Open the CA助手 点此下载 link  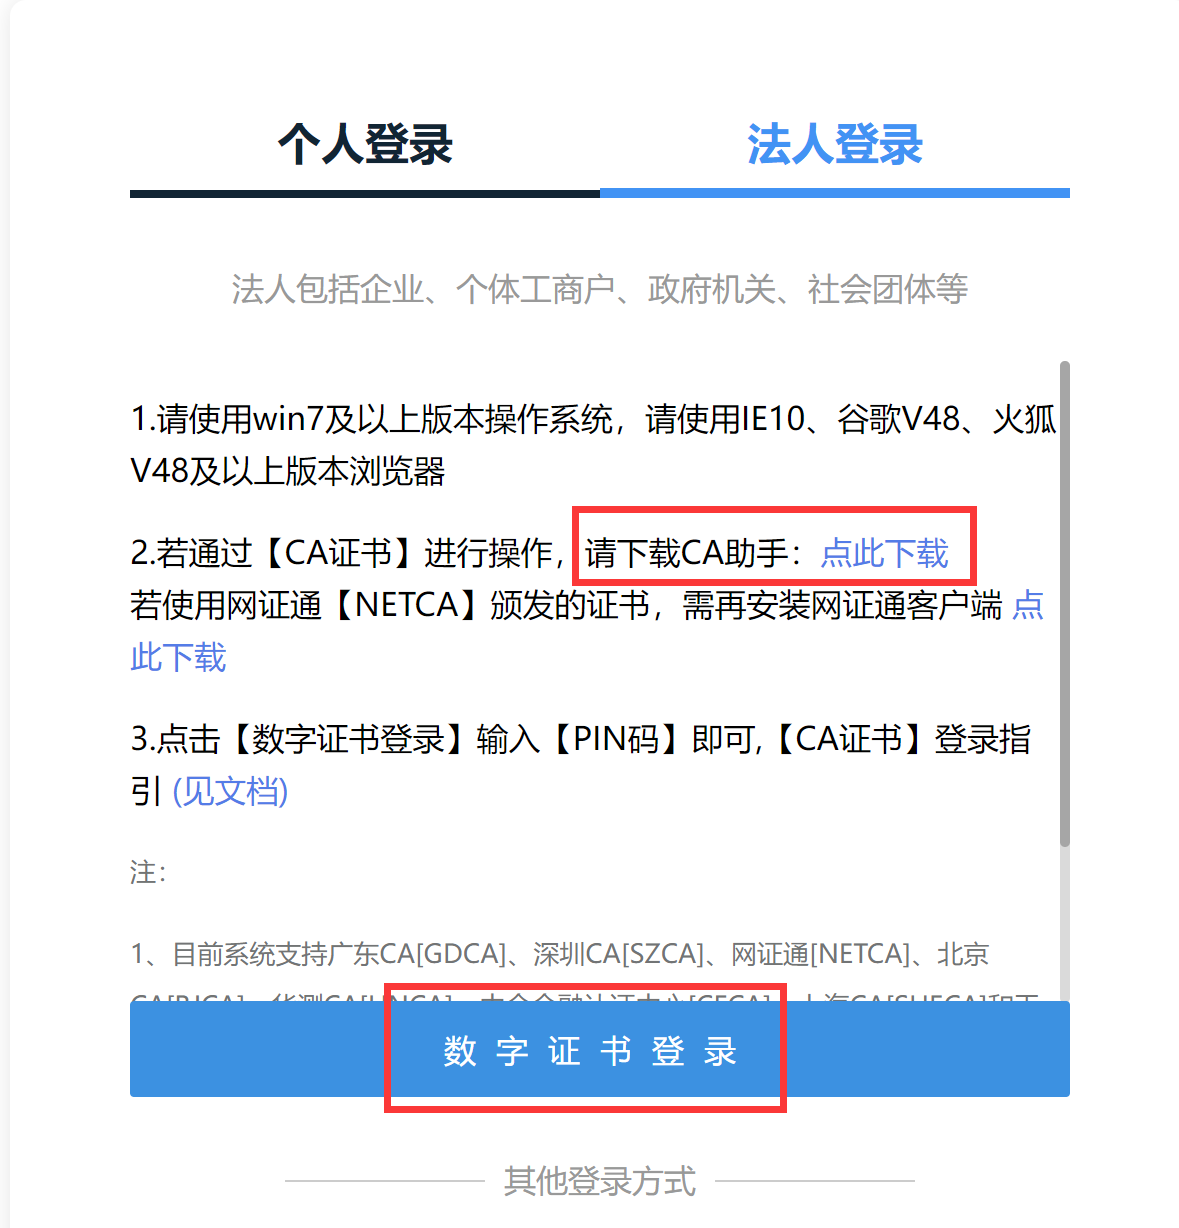click(884, 553)
